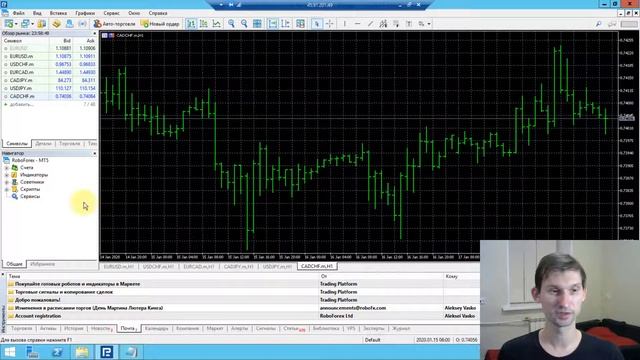Switch to the Детали tab
This screenshot has height=360, width=640.
pyautogui.click(x=43, y=144)
